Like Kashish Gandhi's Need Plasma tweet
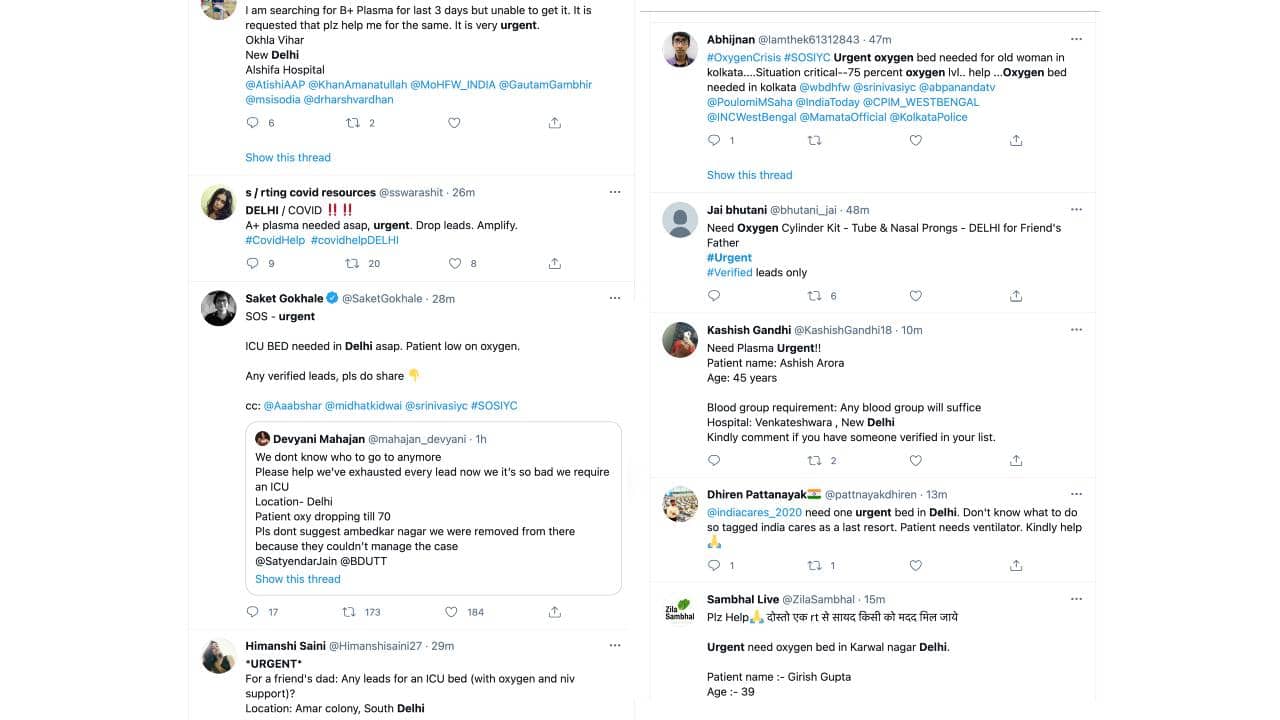Viewport: 1280px width, 720px height. click(x=915, y=461)
